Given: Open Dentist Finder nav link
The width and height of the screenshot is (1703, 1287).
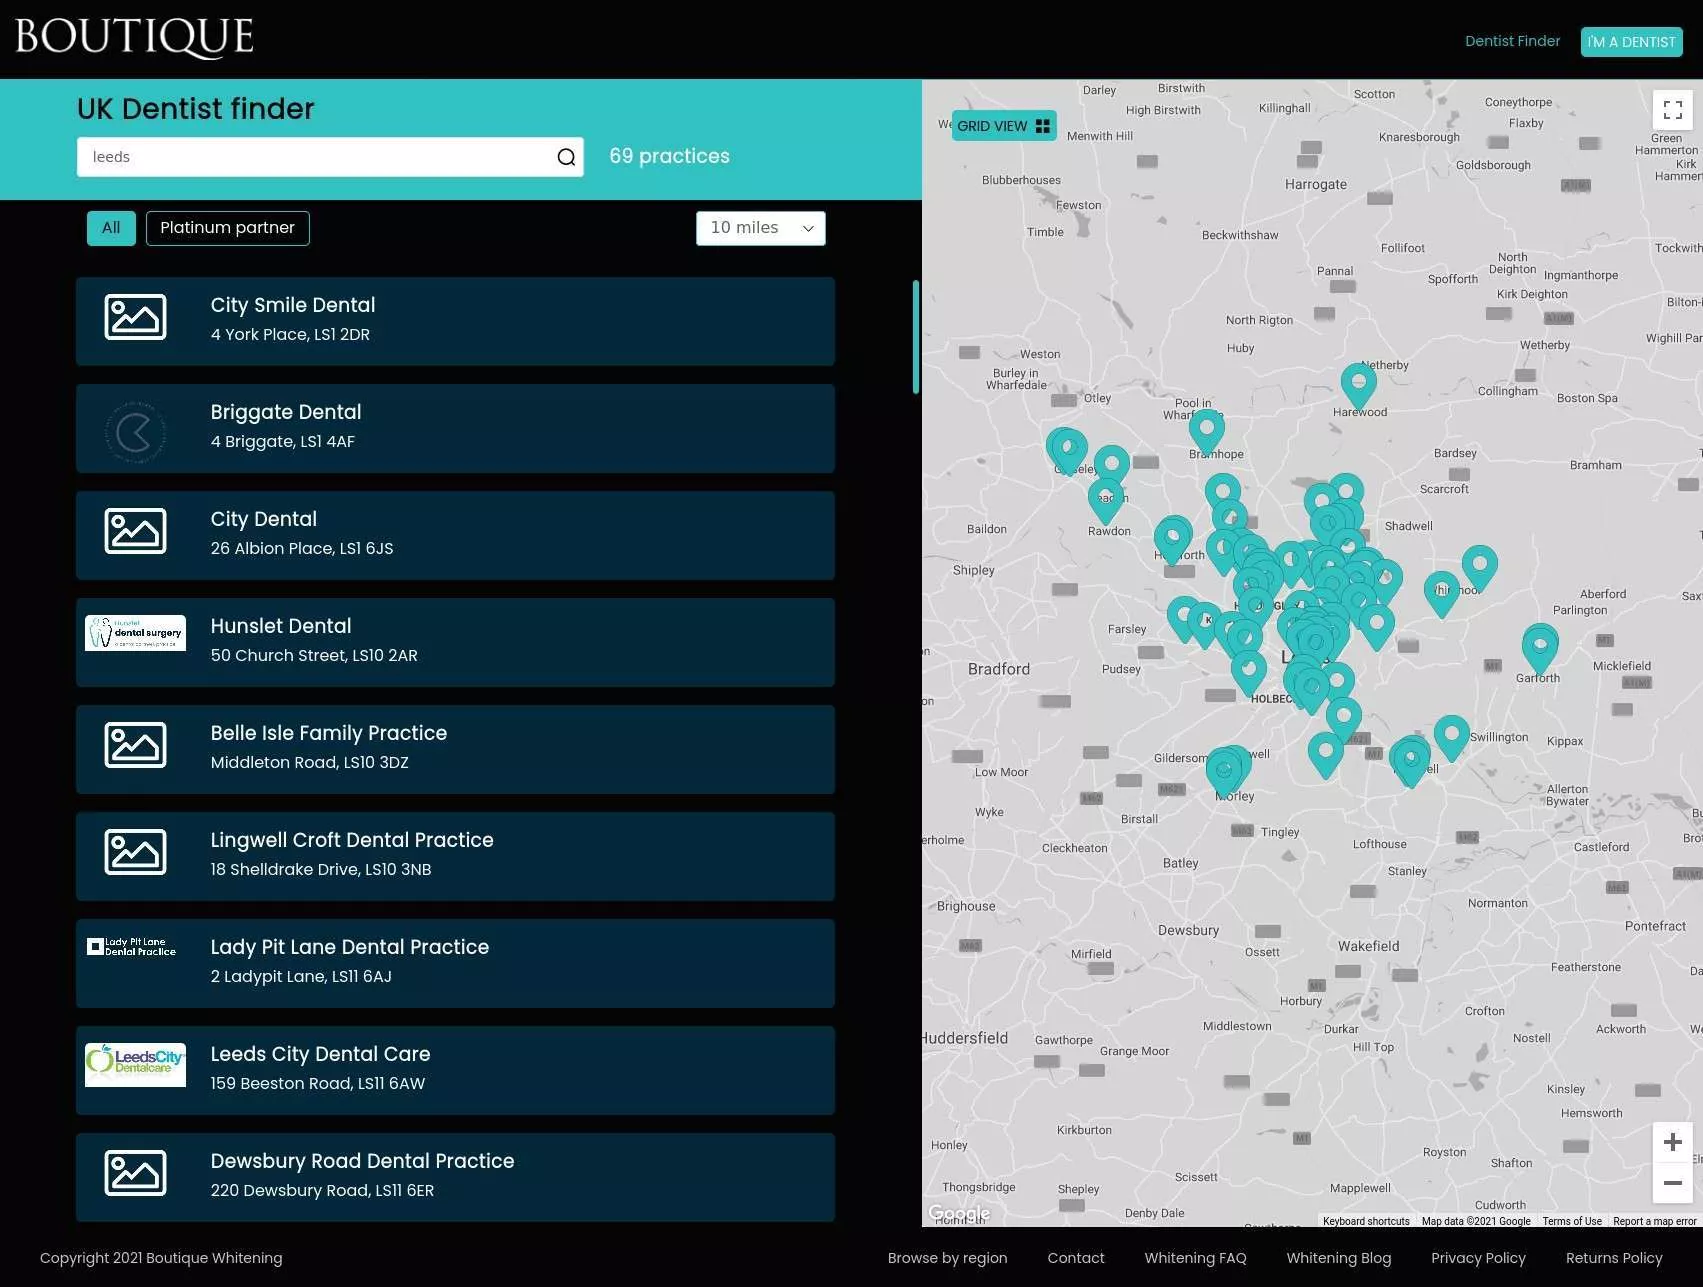Looking at the screenshot, I should pyautogui.click(x=1512, y=41).
